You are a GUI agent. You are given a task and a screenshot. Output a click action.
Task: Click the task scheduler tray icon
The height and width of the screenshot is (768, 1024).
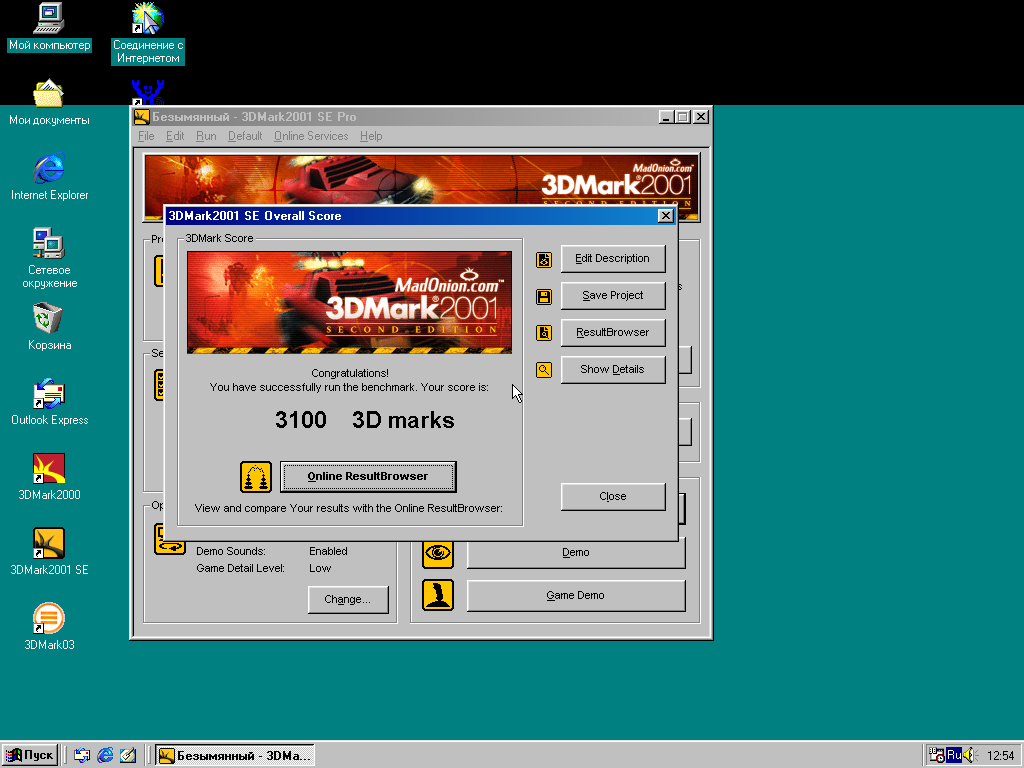click(x=936, y=756)
